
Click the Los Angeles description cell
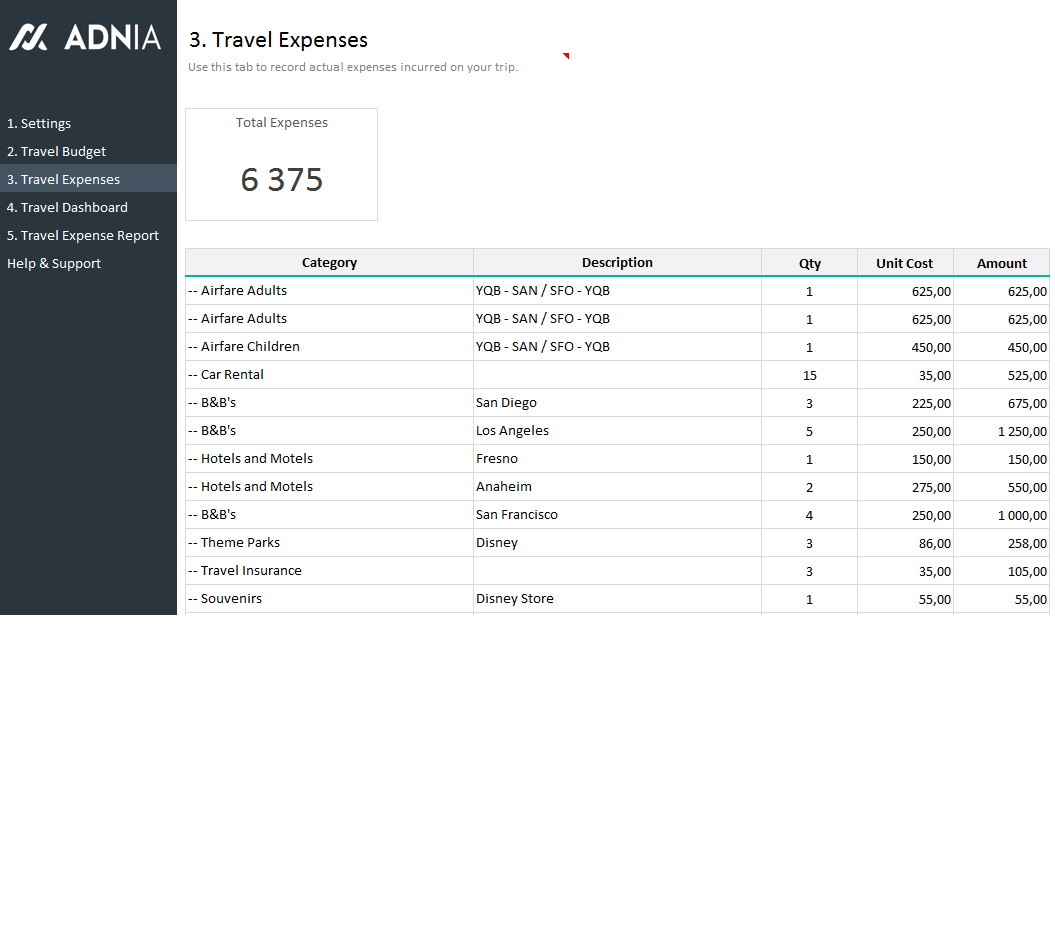(617, 431)
